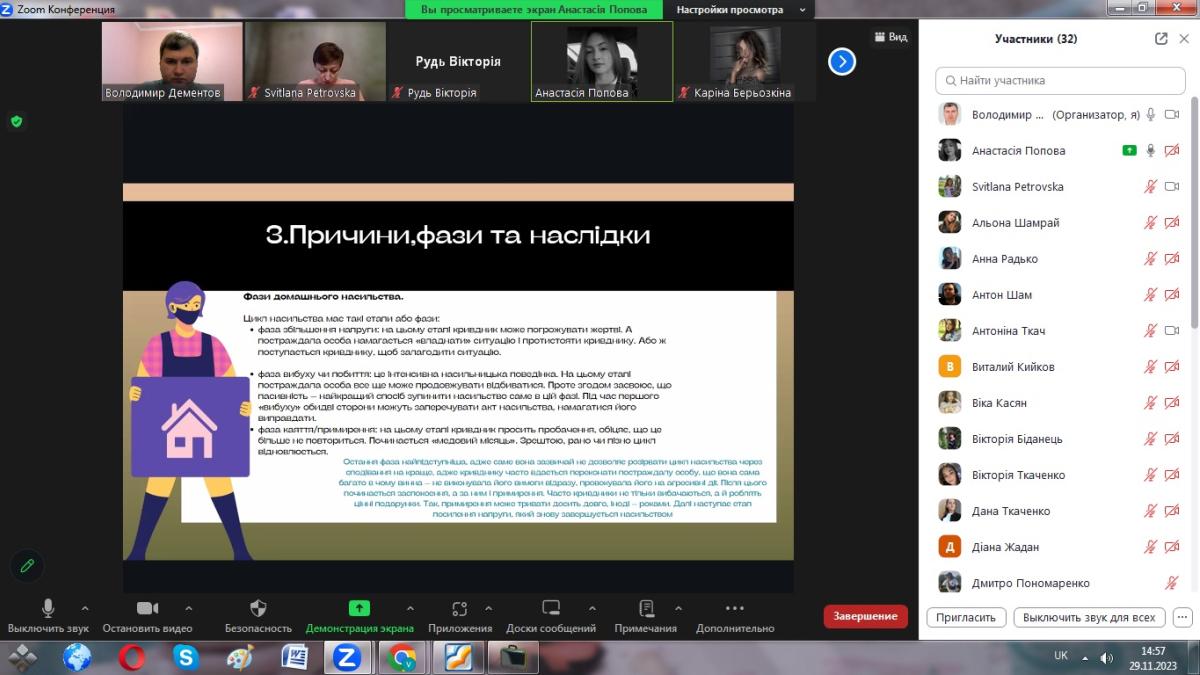1200x675 pixels.
Task: Open Skype from the Windows taskbar
Action: (x=185, y=657)
